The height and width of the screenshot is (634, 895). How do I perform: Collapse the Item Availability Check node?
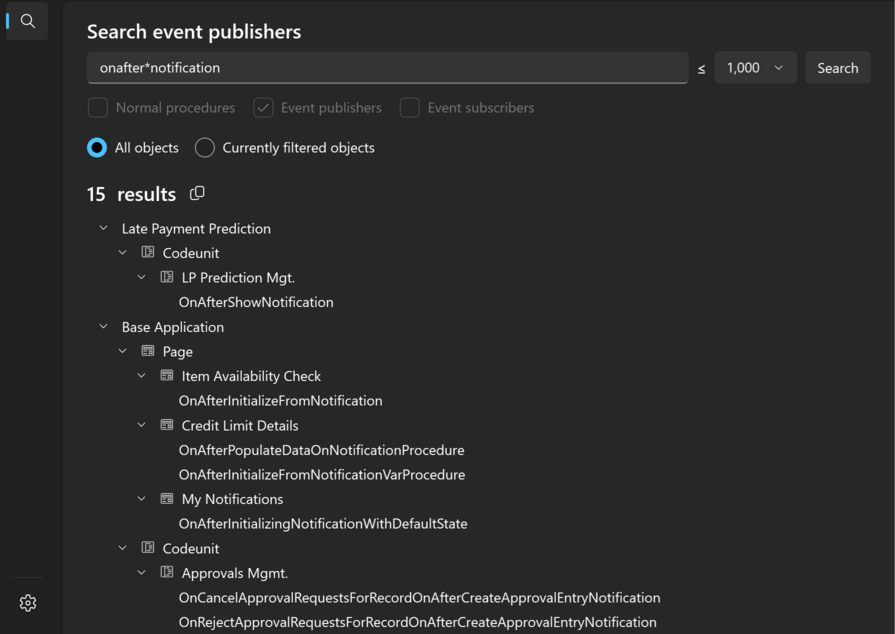pyautogui.click(x=142, y=375)
